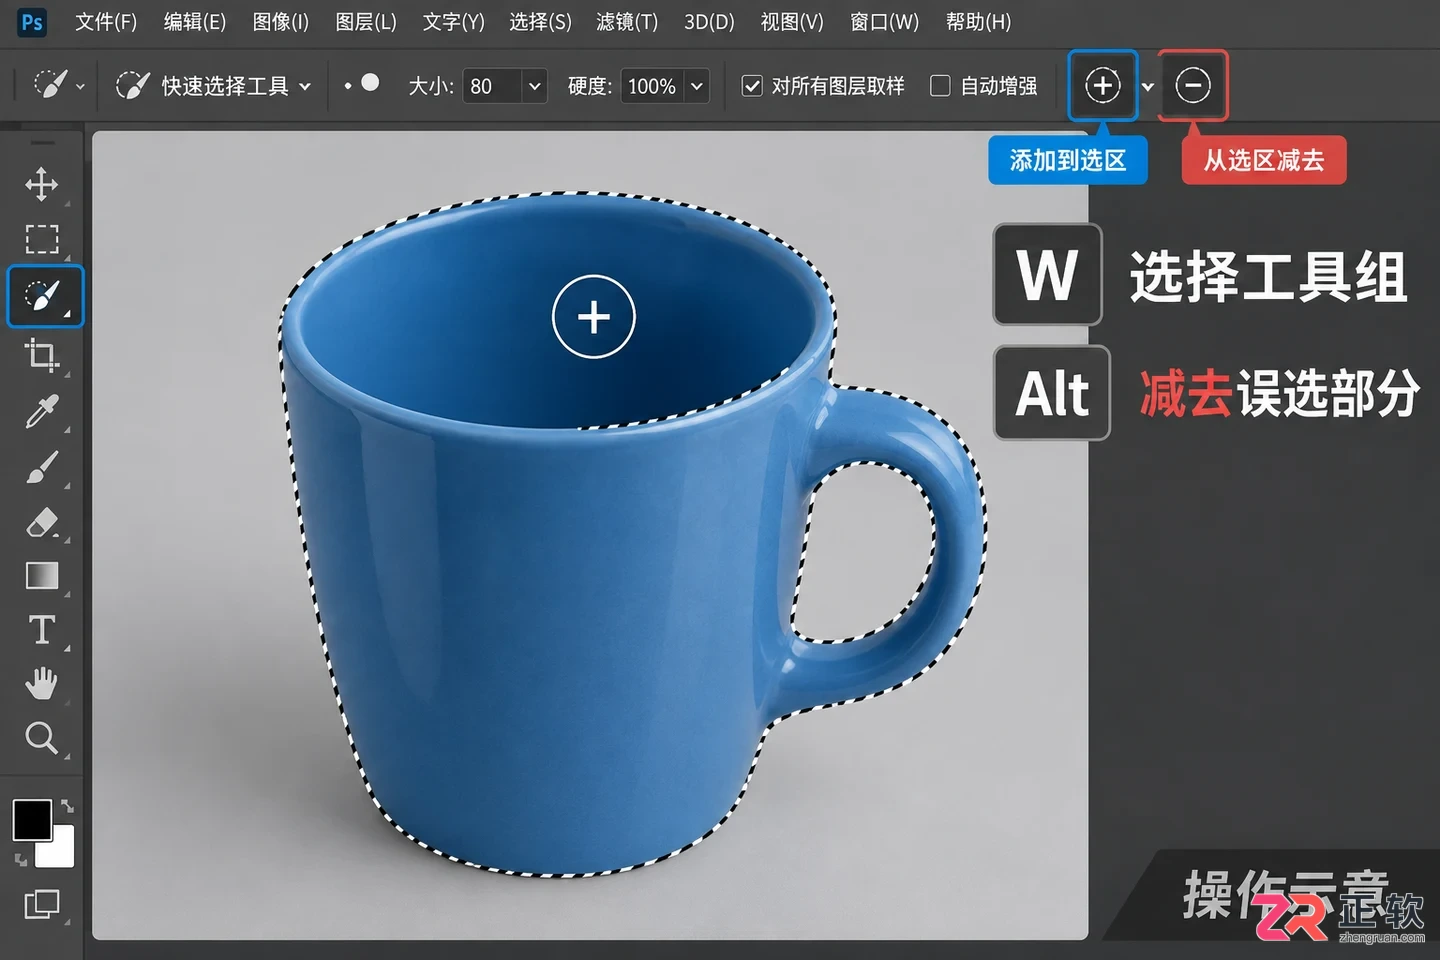Toggle 对所有图层取样 checkbox

(752, 86)
